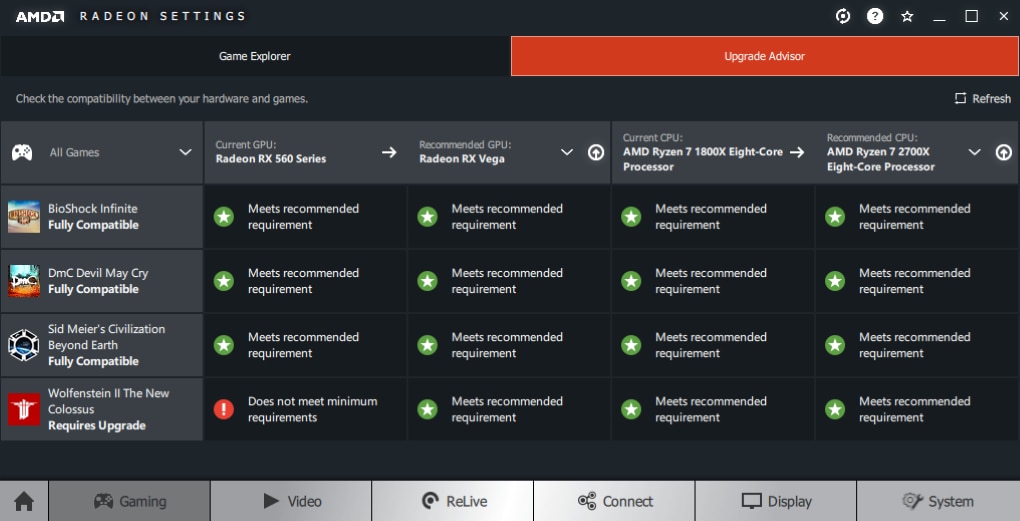
Task: Open the Connect tab
Action: (614, 501)
